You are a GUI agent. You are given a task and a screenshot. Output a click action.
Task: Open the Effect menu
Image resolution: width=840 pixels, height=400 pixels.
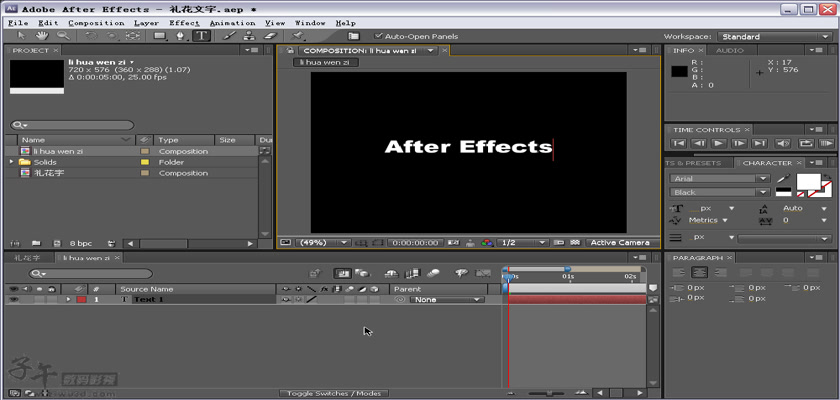(184, 23)
